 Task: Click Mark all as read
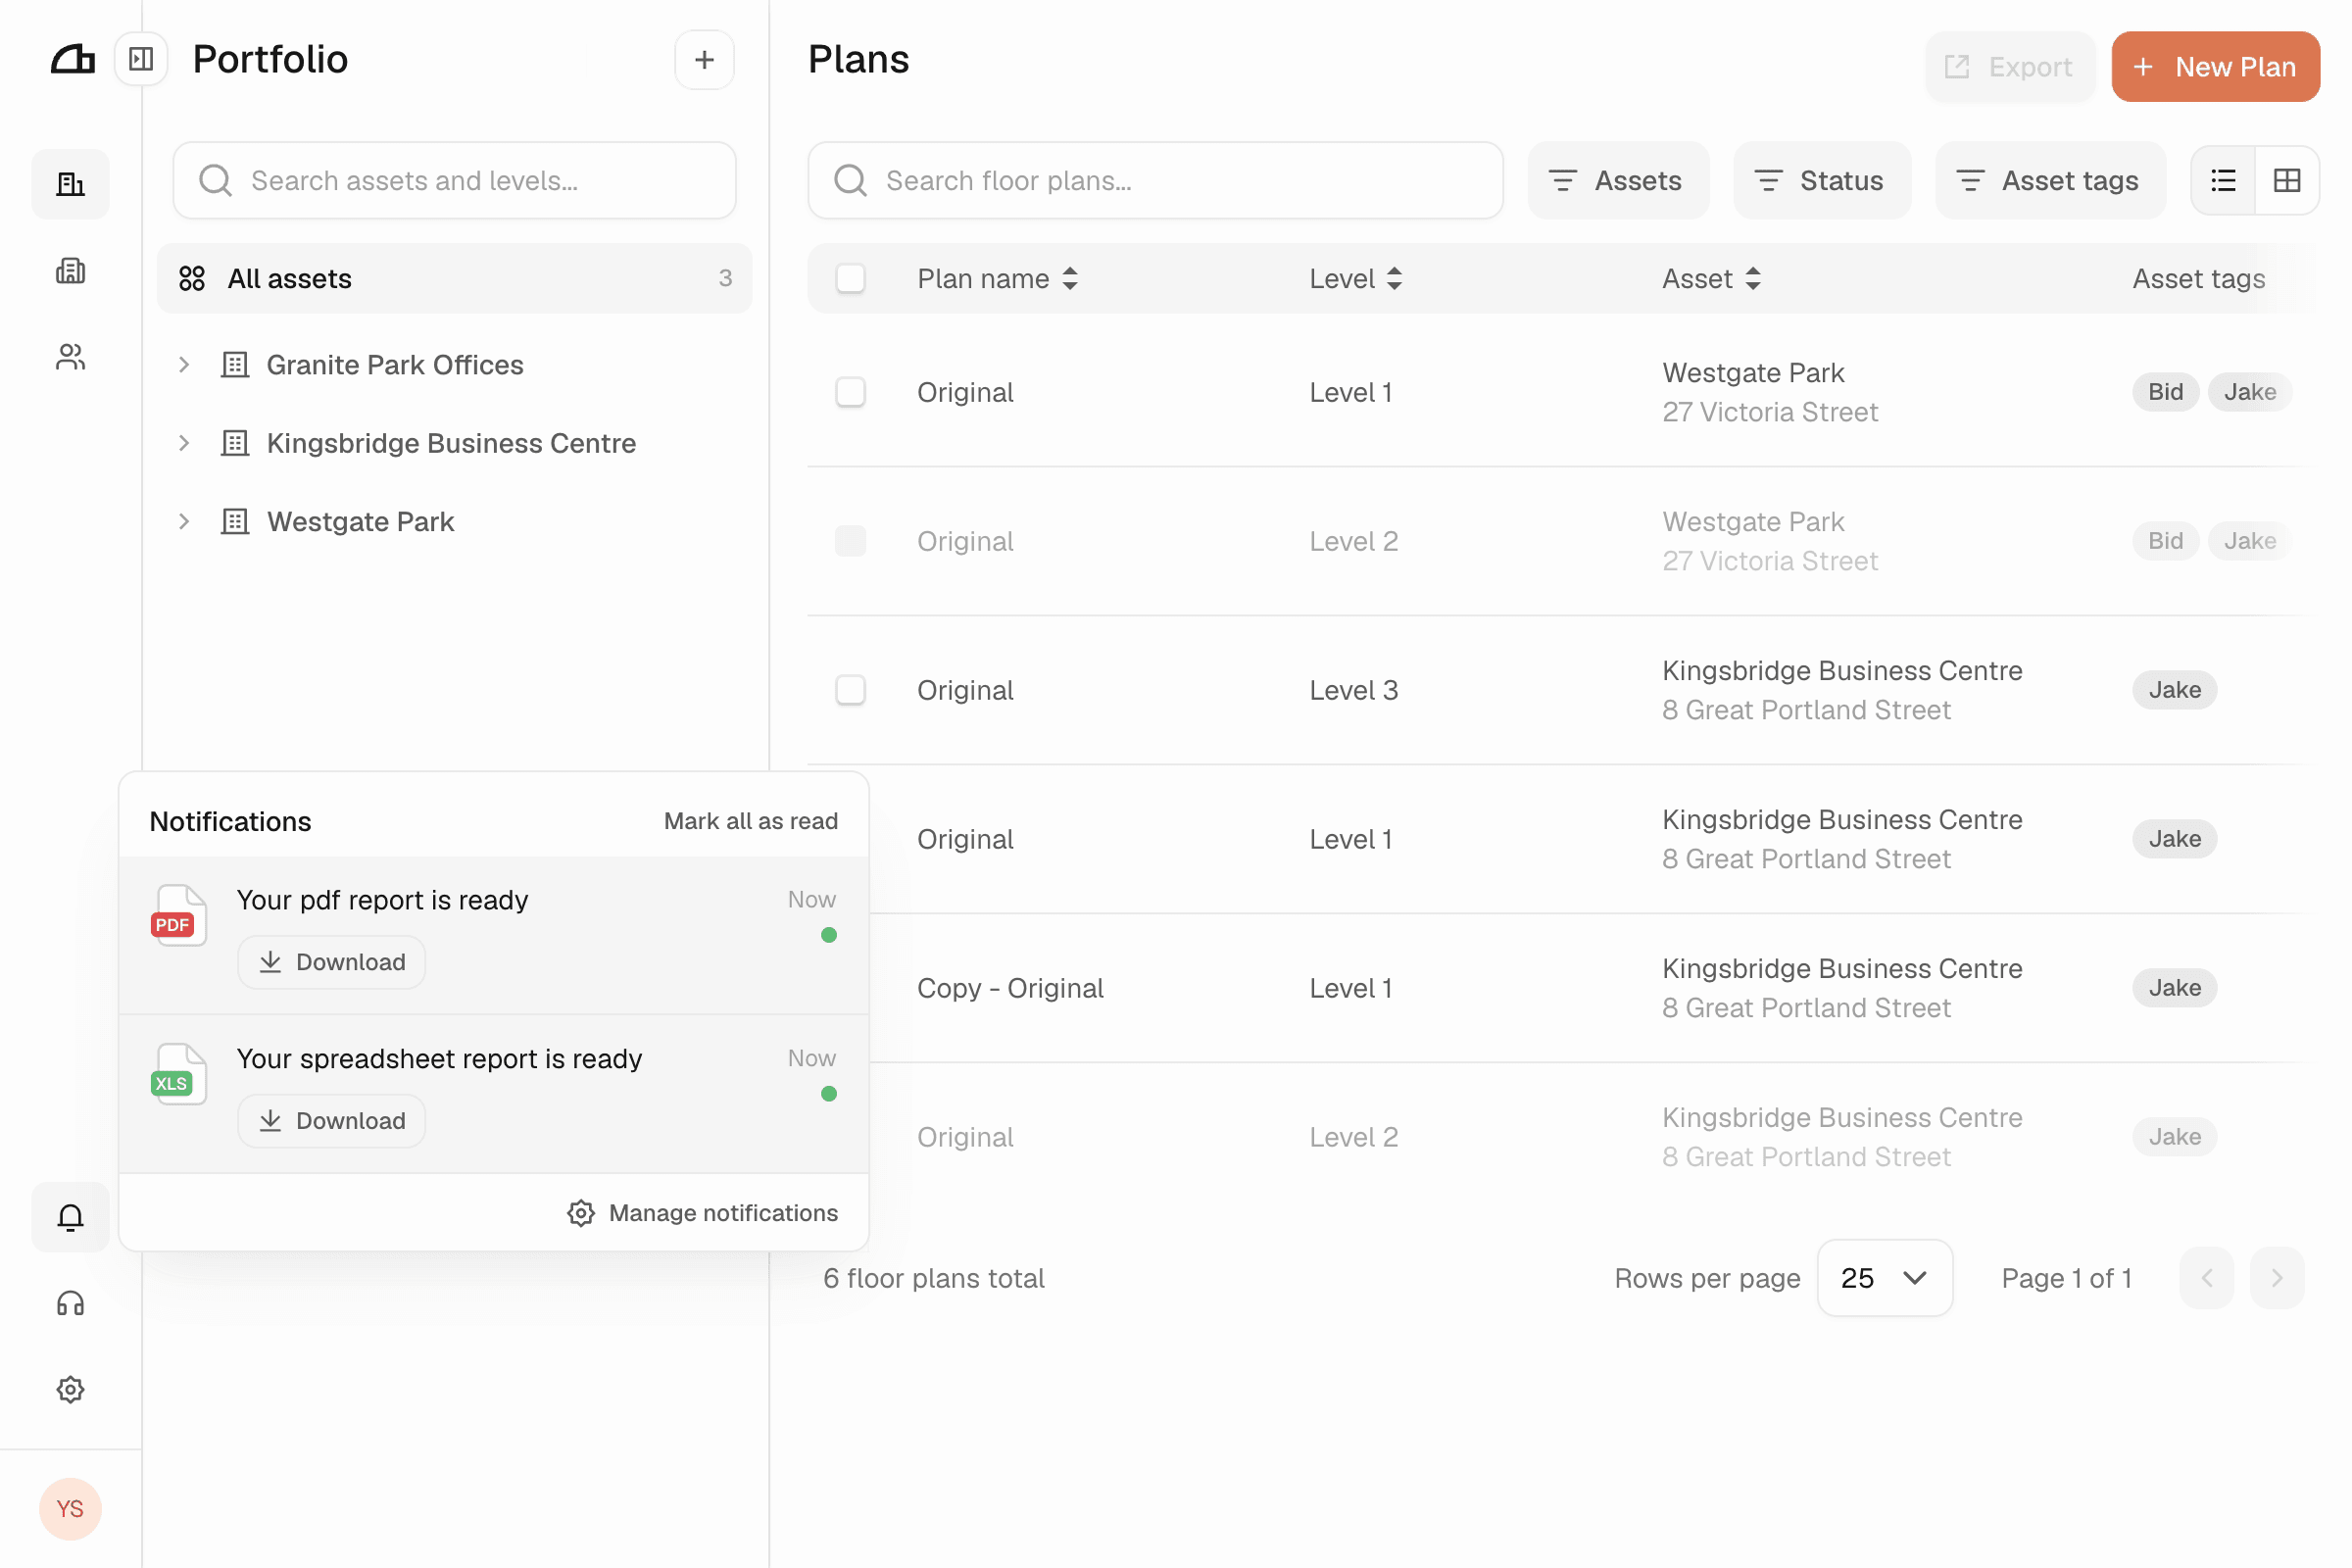pyautogui.click(x=751, y=821)
